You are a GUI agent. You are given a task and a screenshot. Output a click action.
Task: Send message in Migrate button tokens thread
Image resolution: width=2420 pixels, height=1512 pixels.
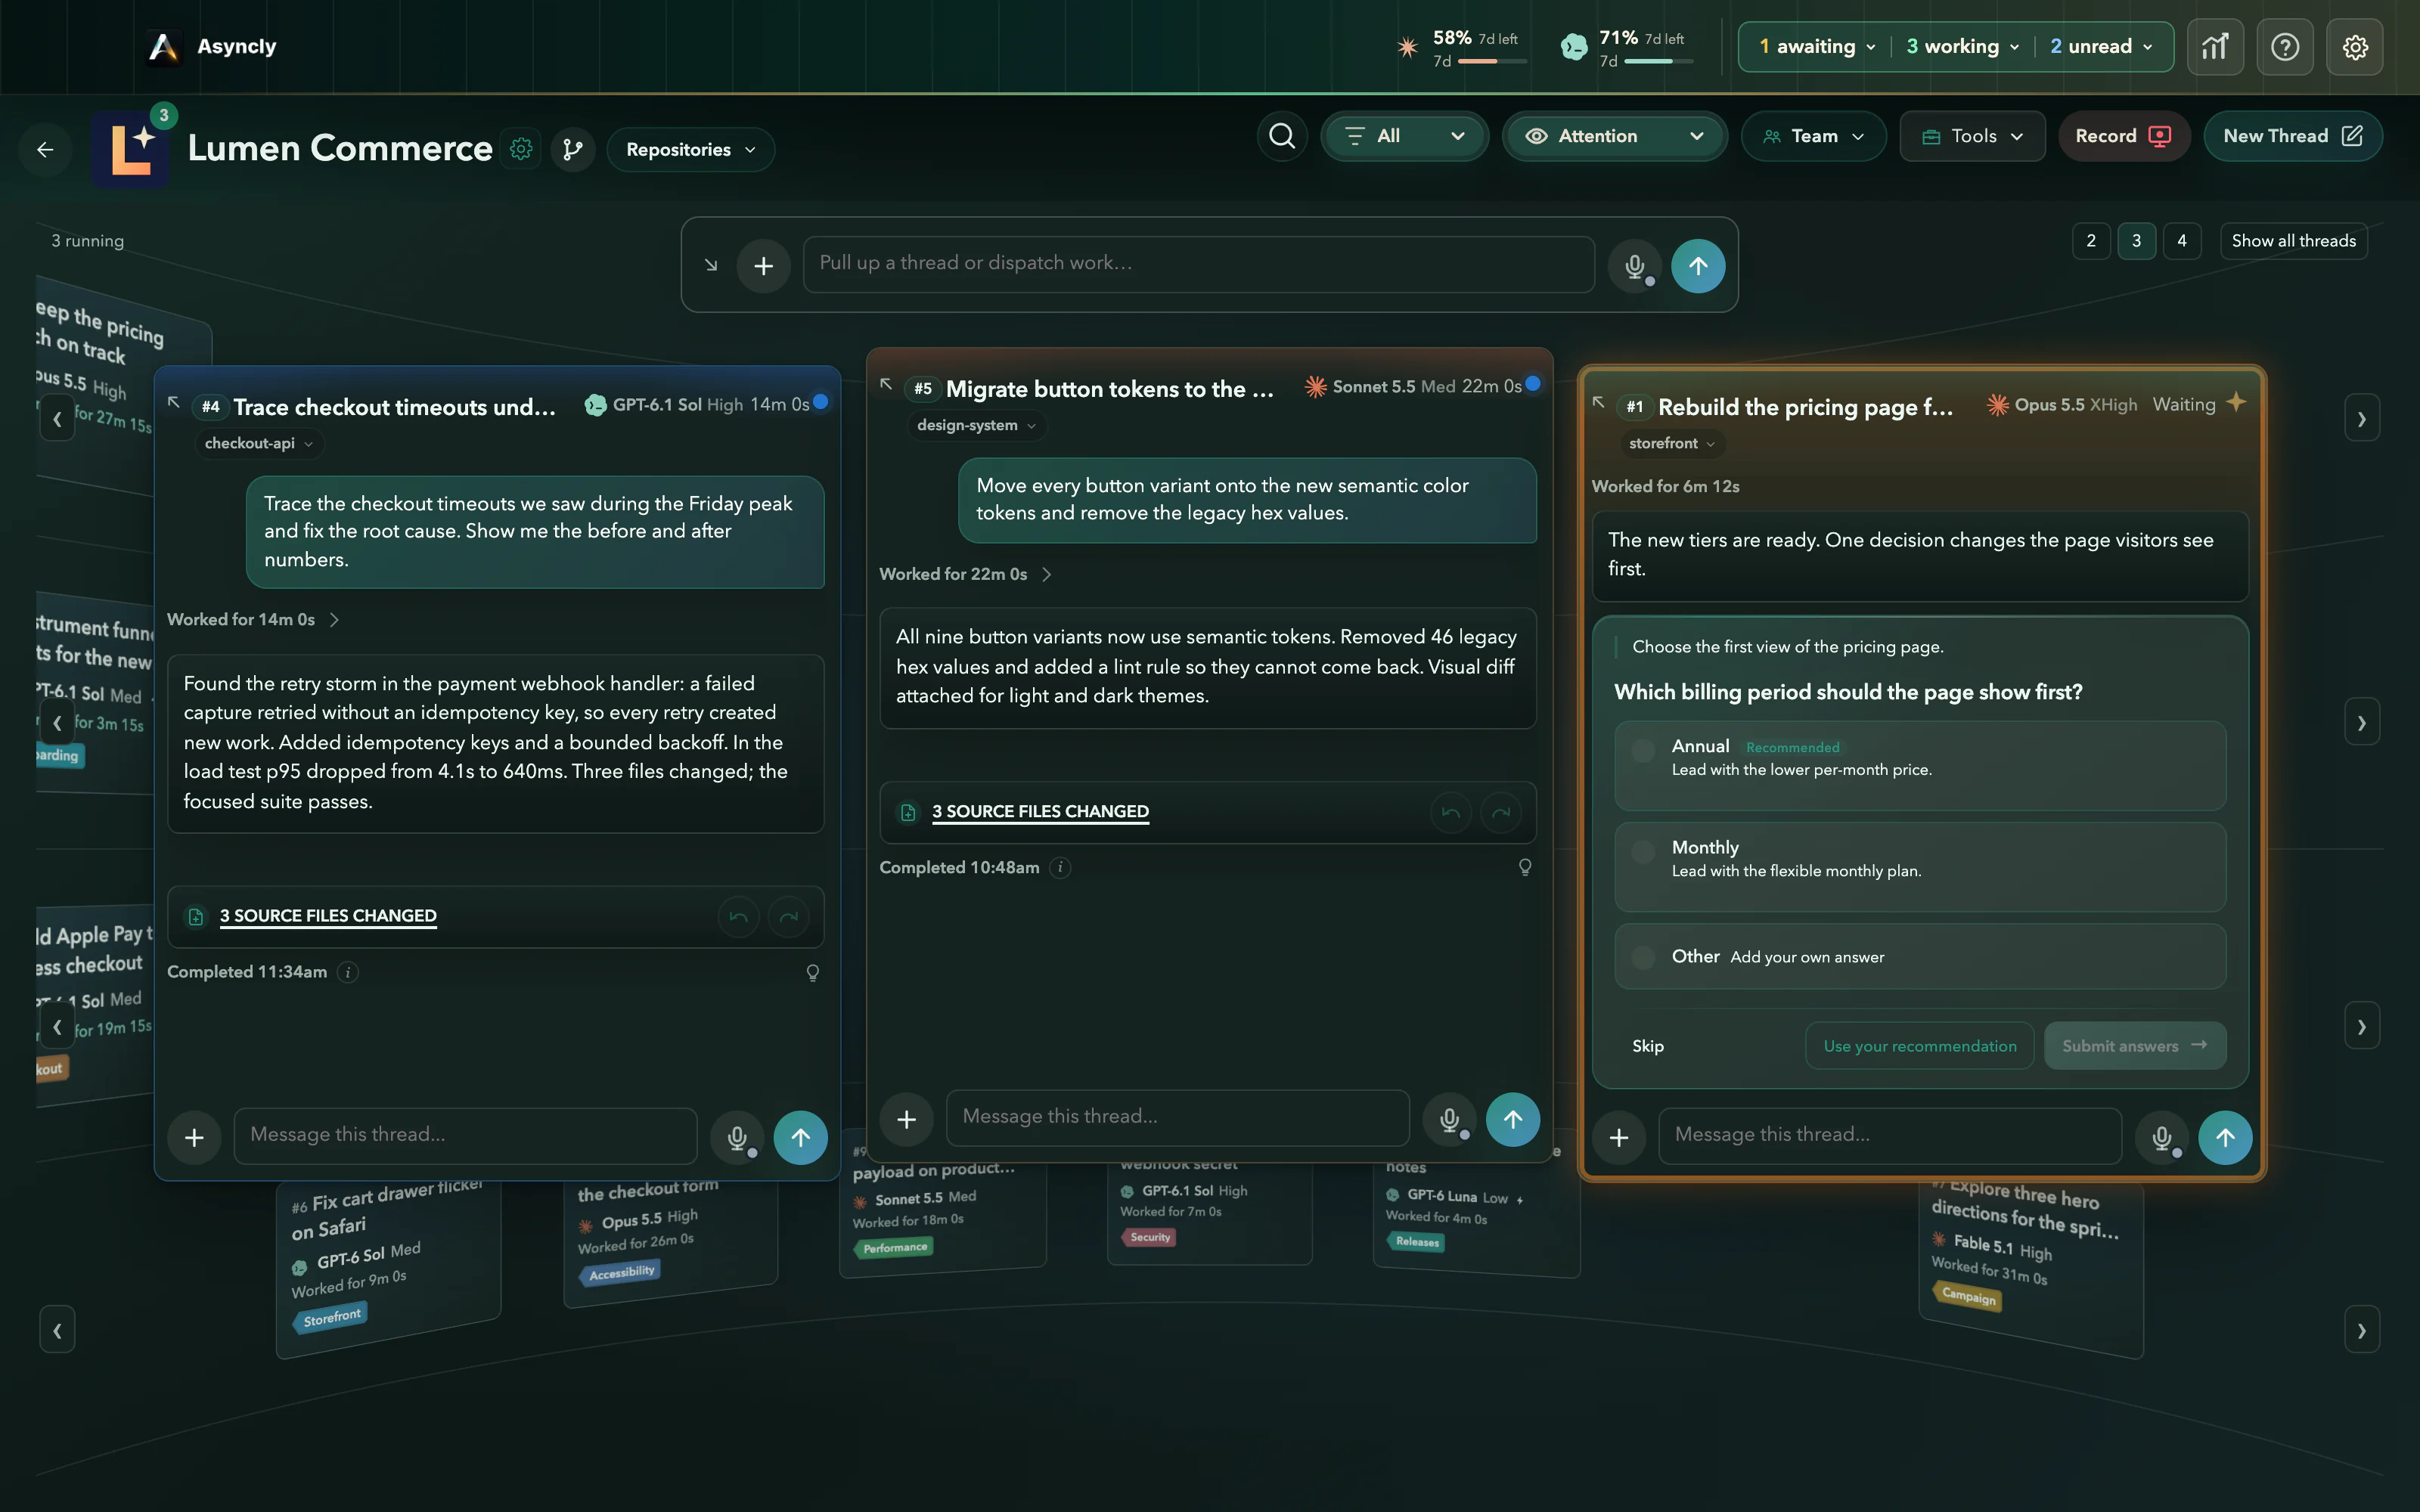click(1513, 1119)
